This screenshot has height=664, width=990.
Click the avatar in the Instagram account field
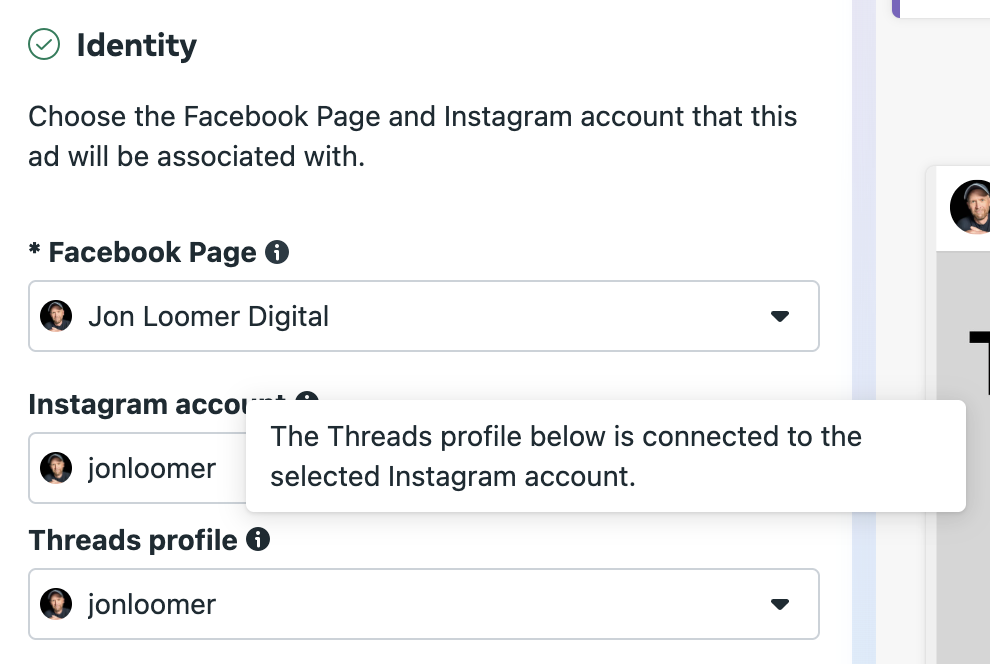[x=56, y=468]
